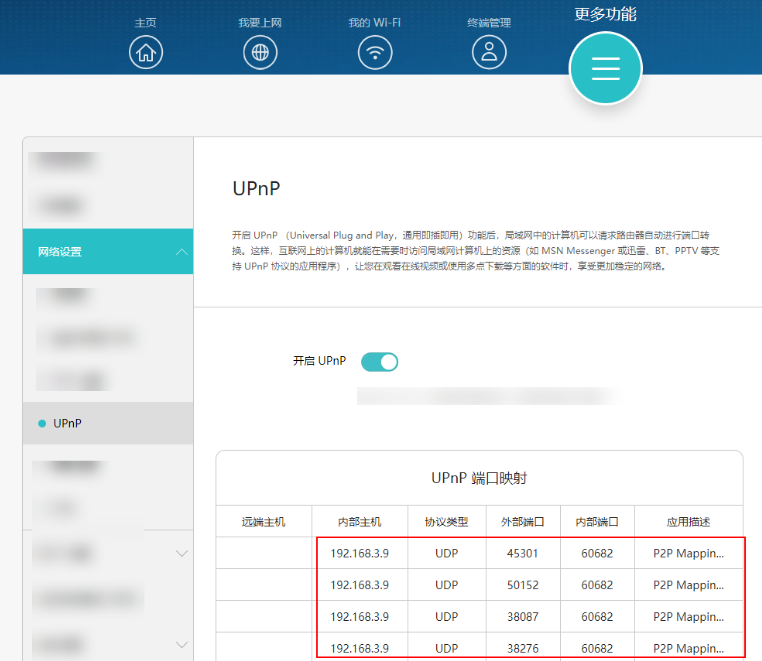
Task: Click the 协议类型 column header
Action: click(447, 522)
